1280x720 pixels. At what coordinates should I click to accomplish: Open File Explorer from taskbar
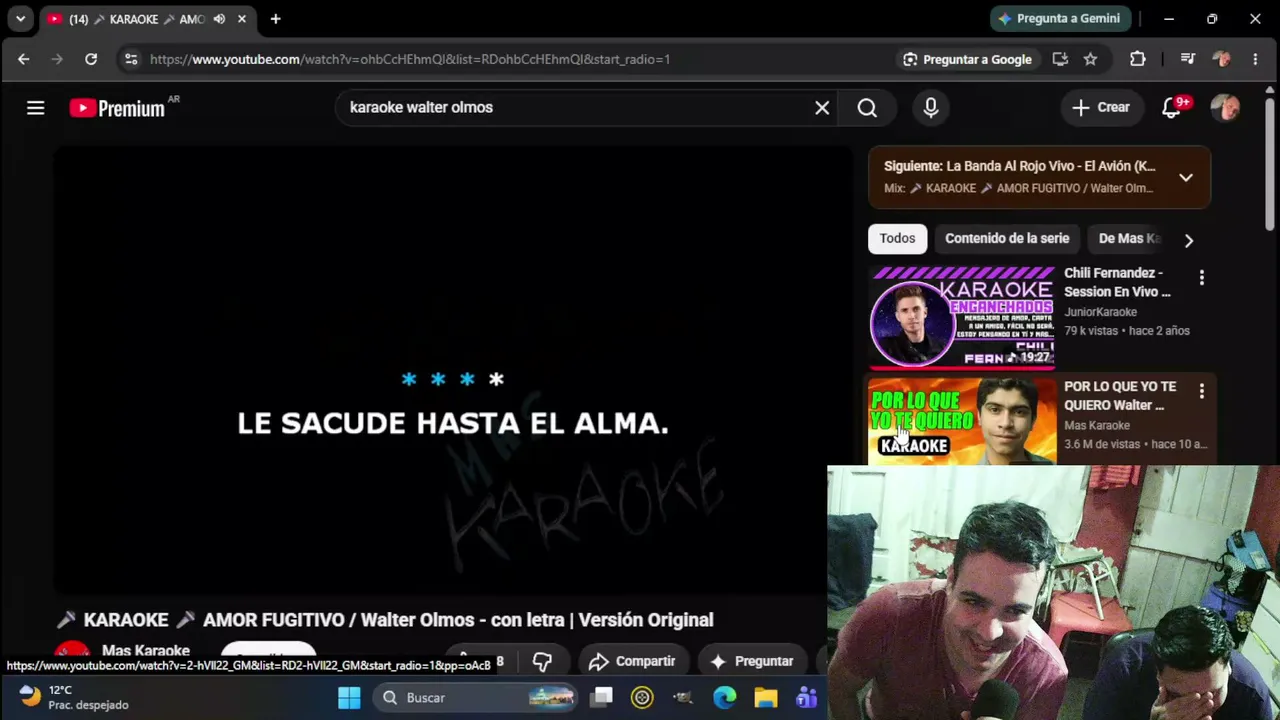765,697
